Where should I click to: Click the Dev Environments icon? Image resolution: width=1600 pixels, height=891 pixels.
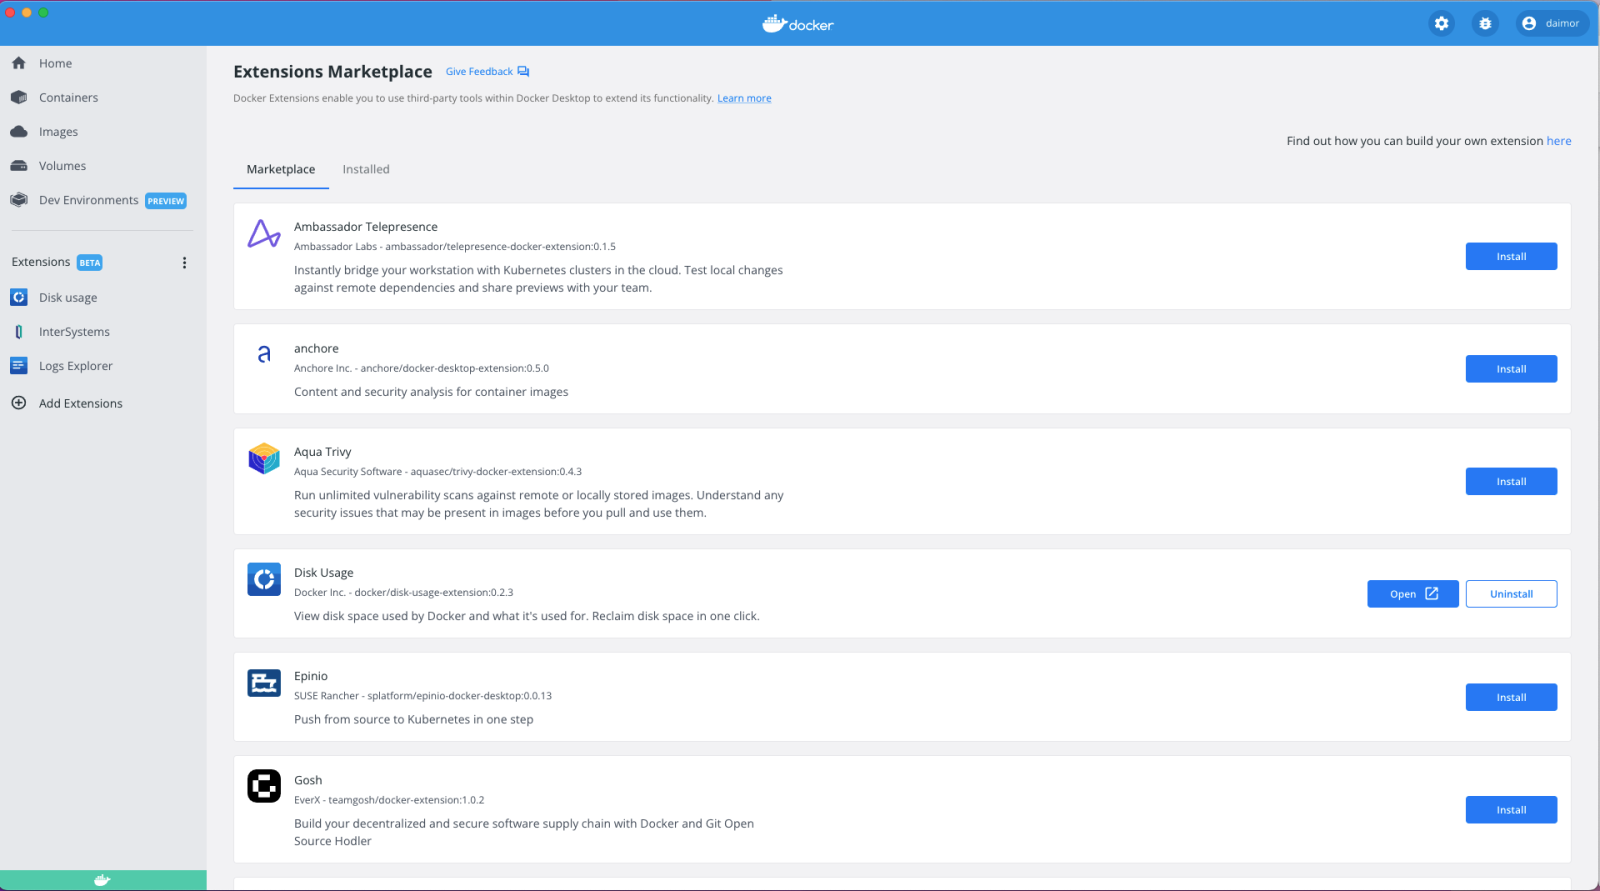(x=18, y=200)
